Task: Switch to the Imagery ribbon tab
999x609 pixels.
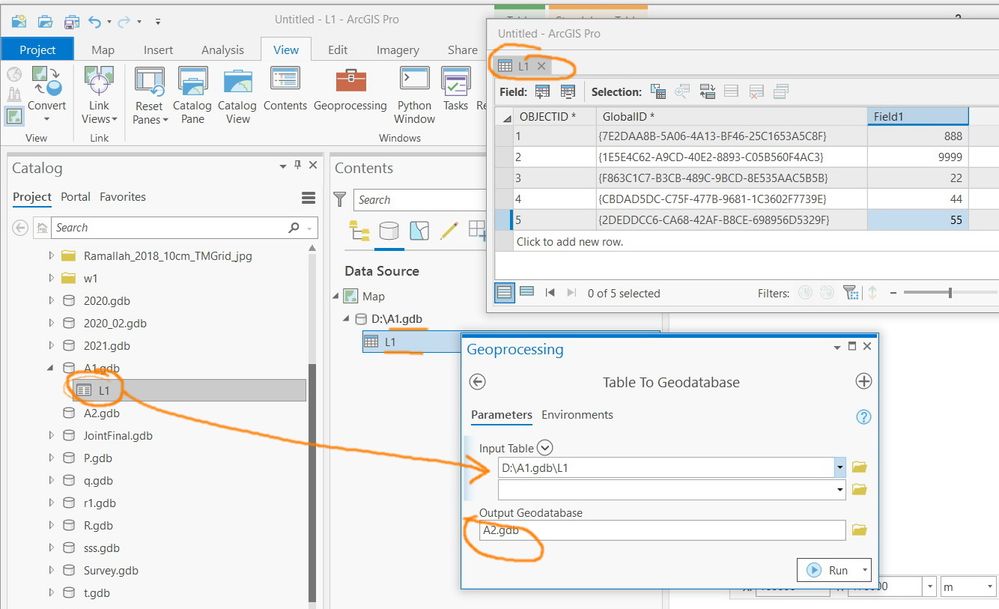Action: (398, 50)
